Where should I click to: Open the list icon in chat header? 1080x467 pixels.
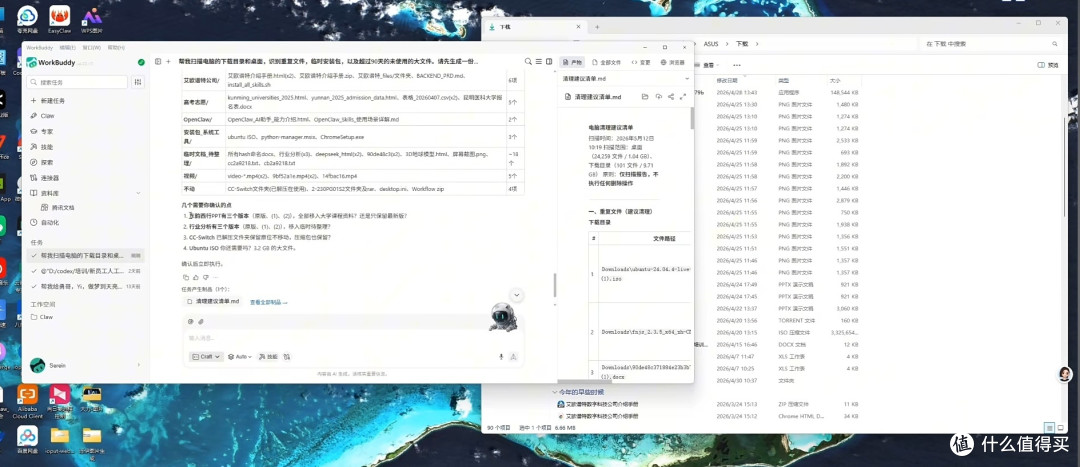click(x=539, y=61)
